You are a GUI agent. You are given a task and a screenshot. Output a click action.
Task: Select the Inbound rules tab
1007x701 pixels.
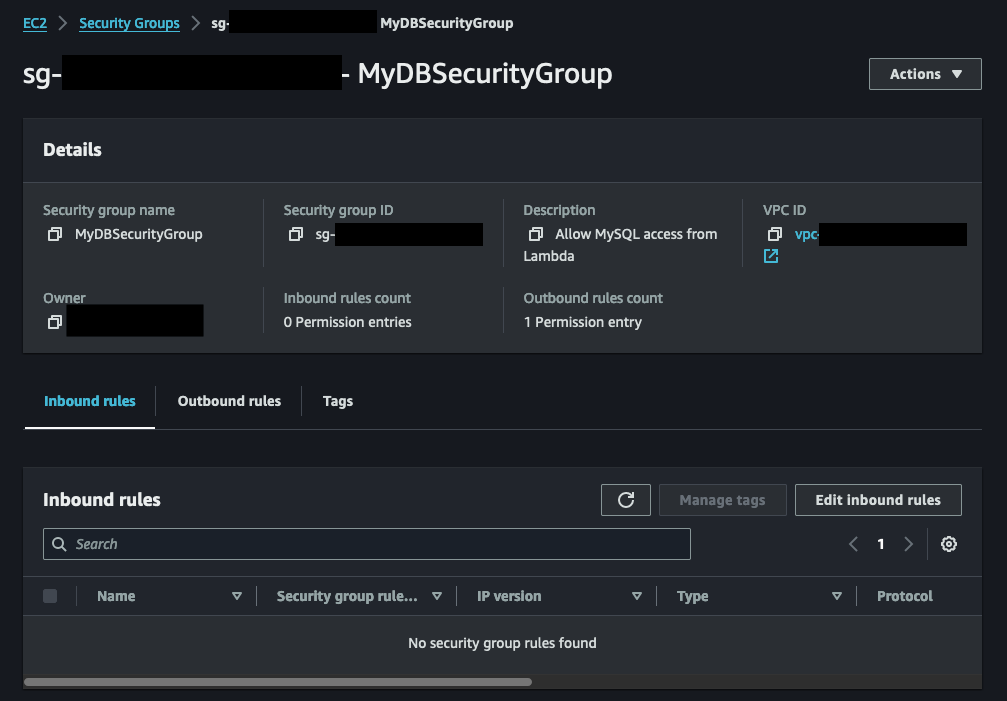click(89, 401)
